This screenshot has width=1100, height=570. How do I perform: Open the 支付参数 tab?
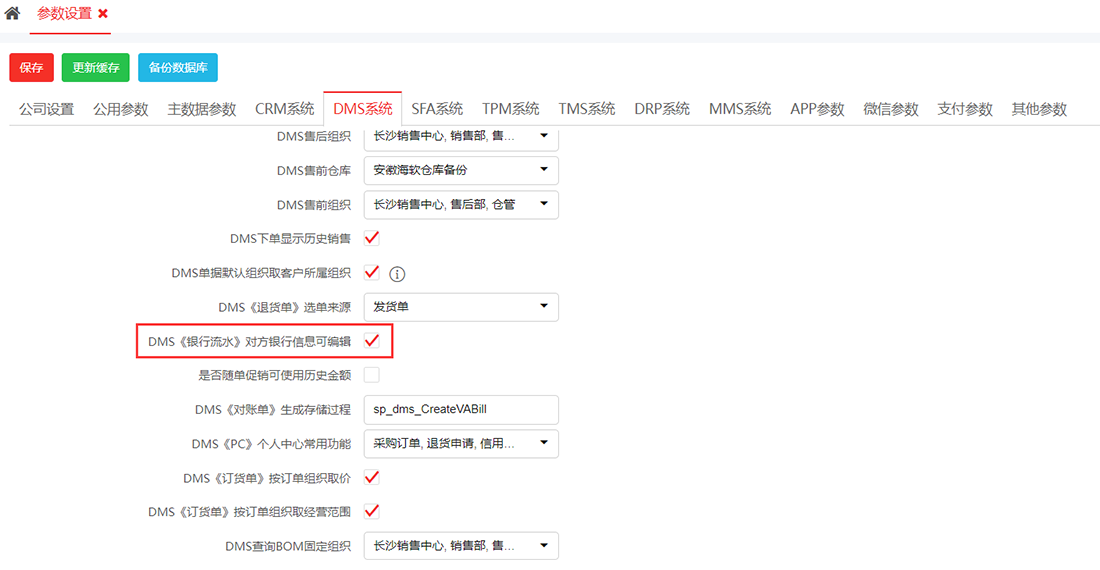point(964,109)
